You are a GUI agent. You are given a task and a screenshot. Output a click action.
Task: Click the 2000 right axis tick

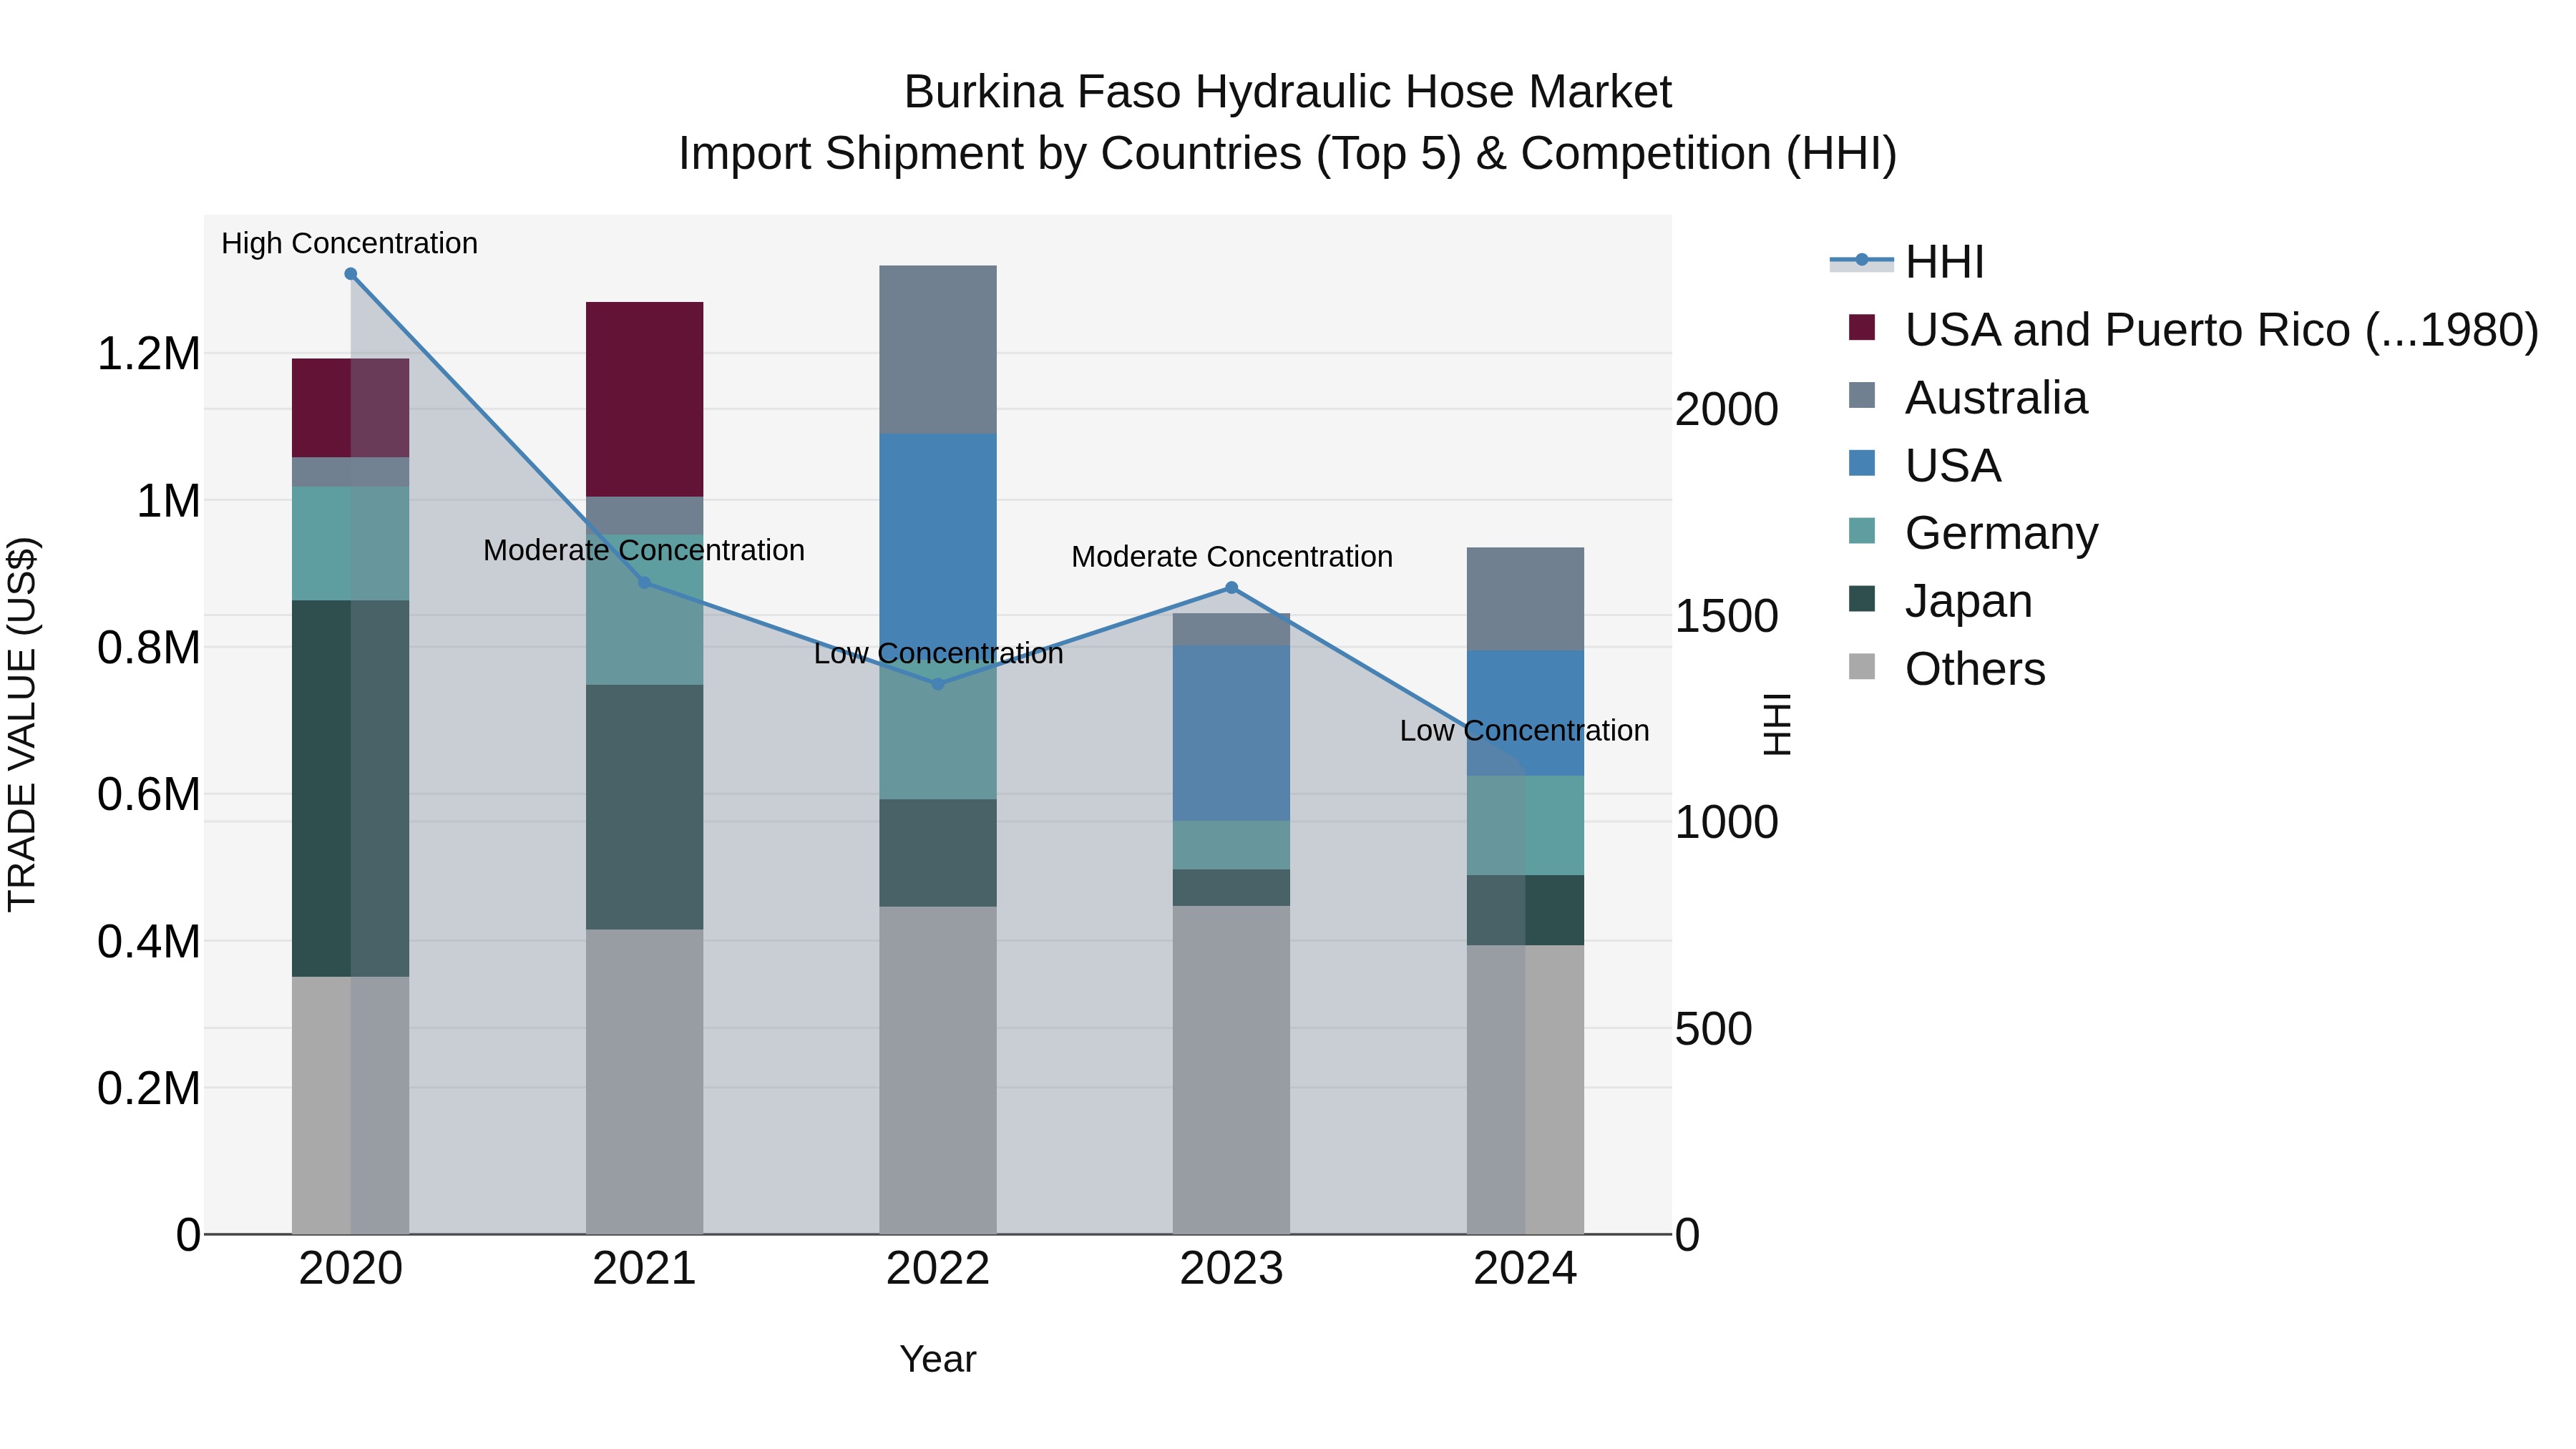point(1726,410)
